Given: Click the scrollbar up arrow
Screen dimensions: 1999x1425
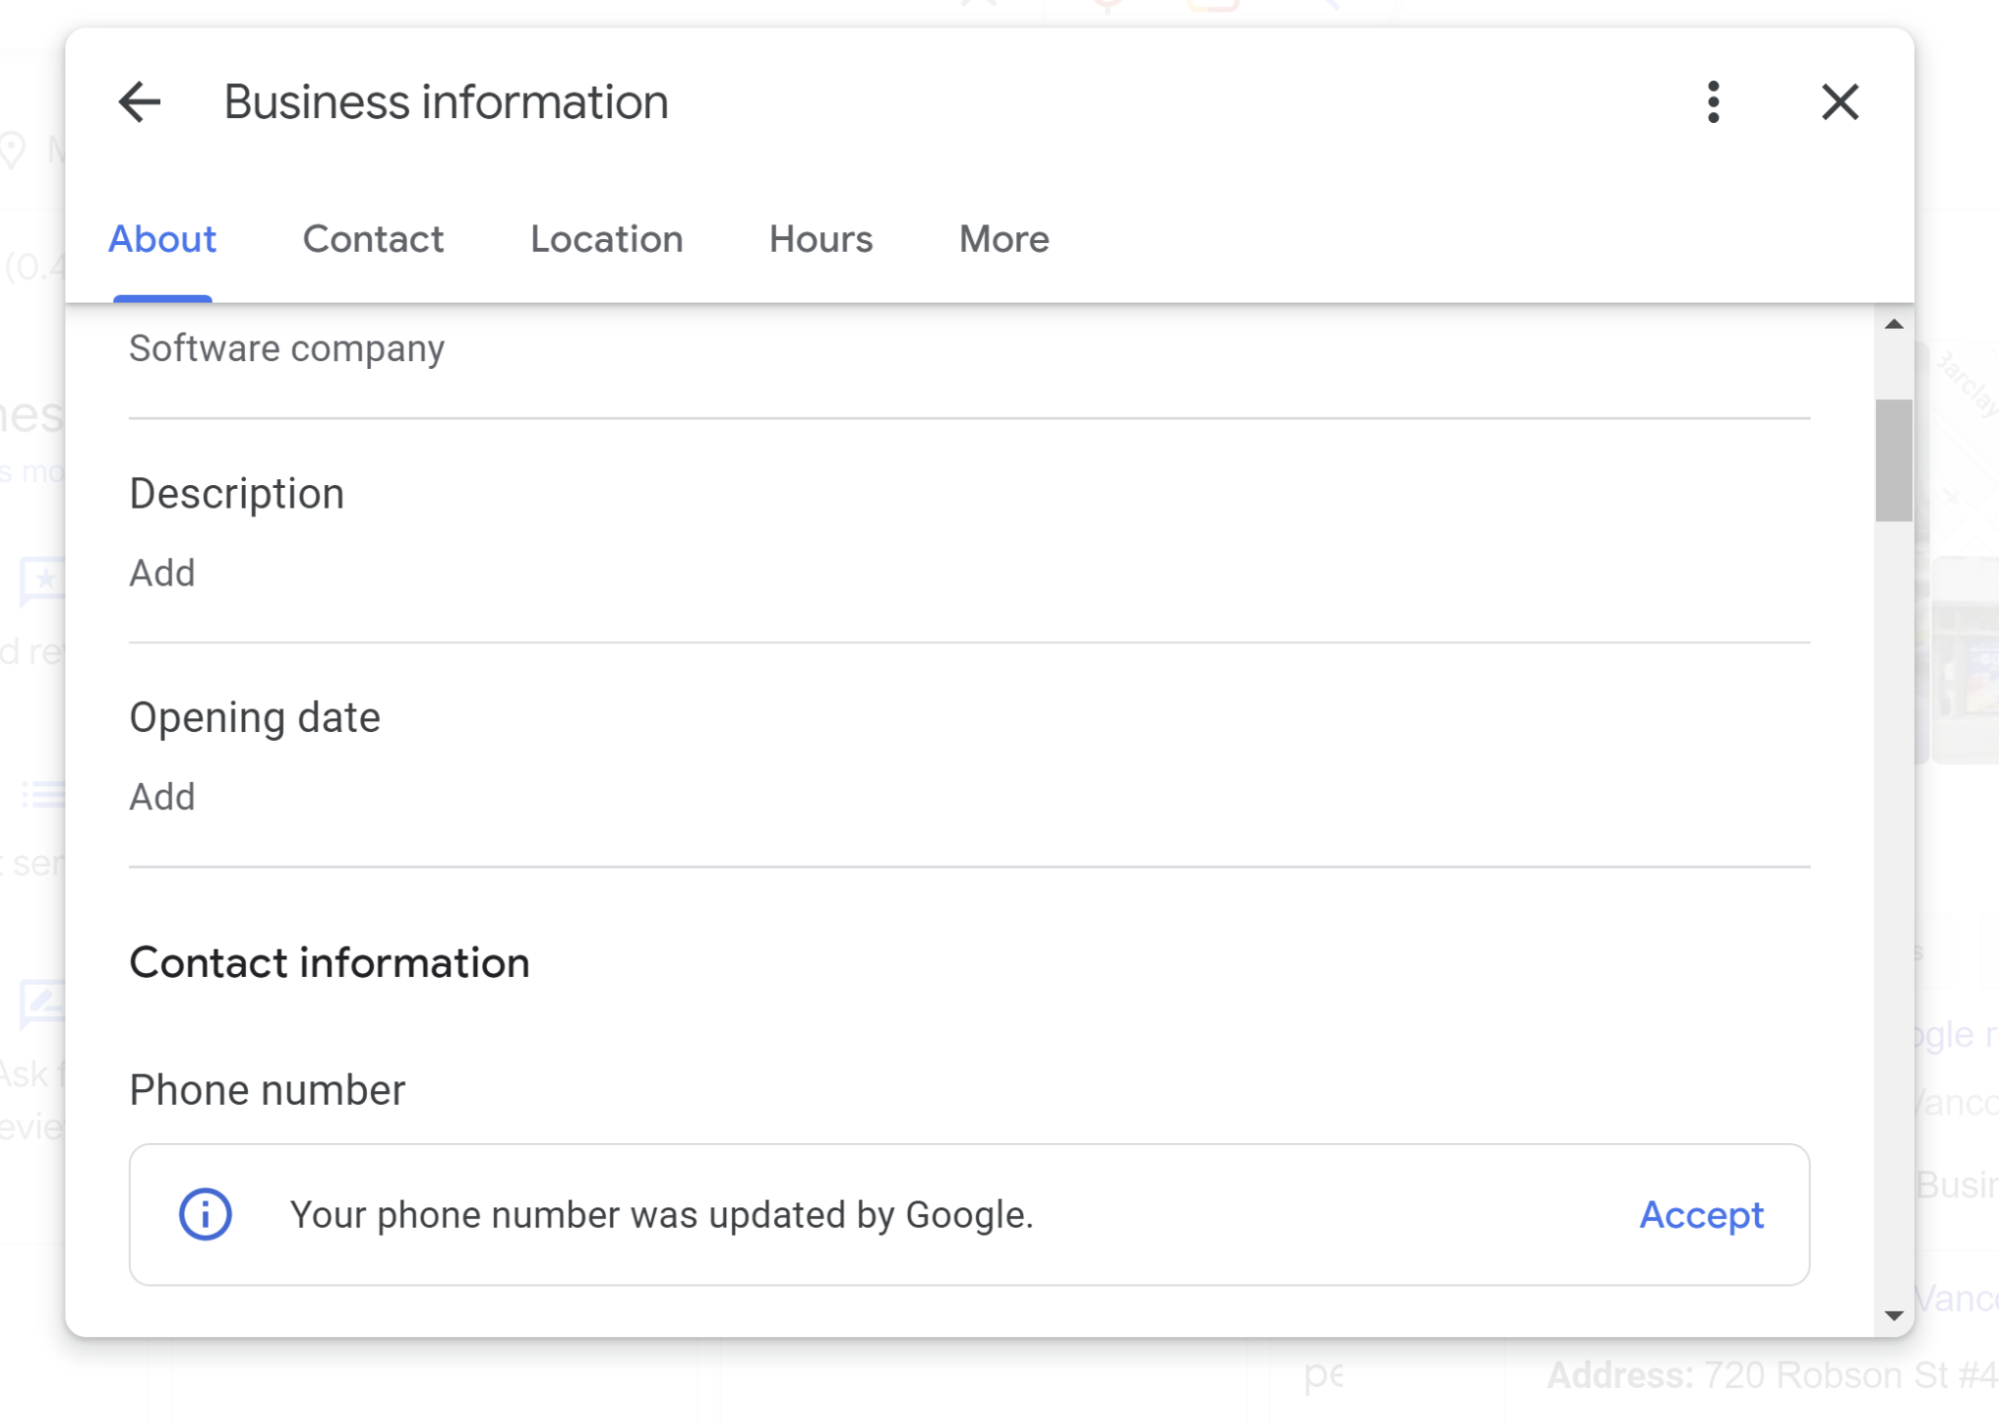Looking at the screenshot, I should point(1894,324).
